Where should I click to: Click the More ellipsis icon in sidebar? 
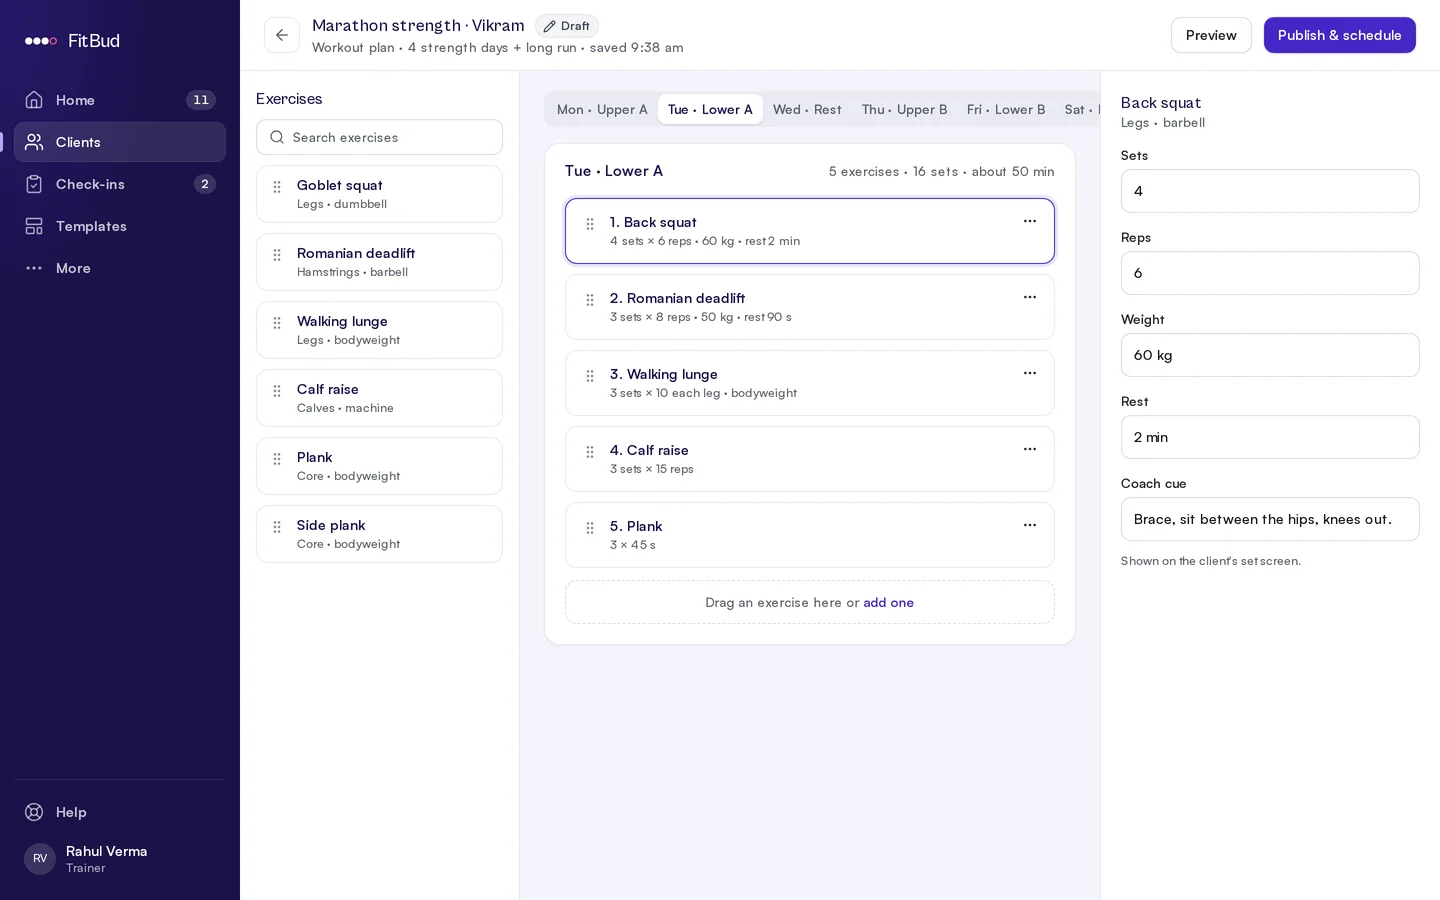coord(34,268)
